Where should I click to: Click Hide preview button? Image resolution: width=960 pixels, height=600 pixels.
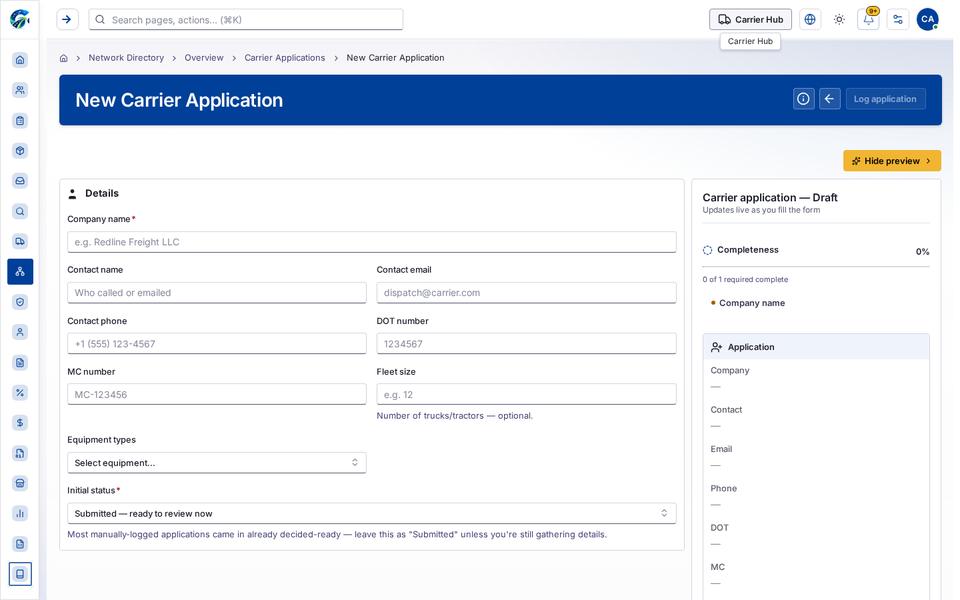pos(891,161)
